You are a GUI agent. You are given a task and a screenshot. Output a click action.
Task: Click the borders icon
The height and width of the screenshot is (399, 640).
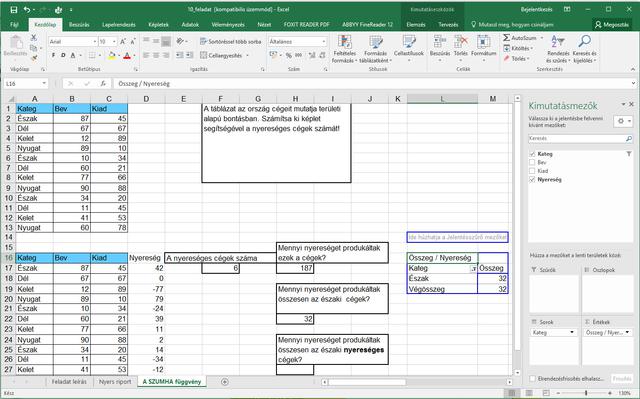pyautogui.click(x=92, y=55)
